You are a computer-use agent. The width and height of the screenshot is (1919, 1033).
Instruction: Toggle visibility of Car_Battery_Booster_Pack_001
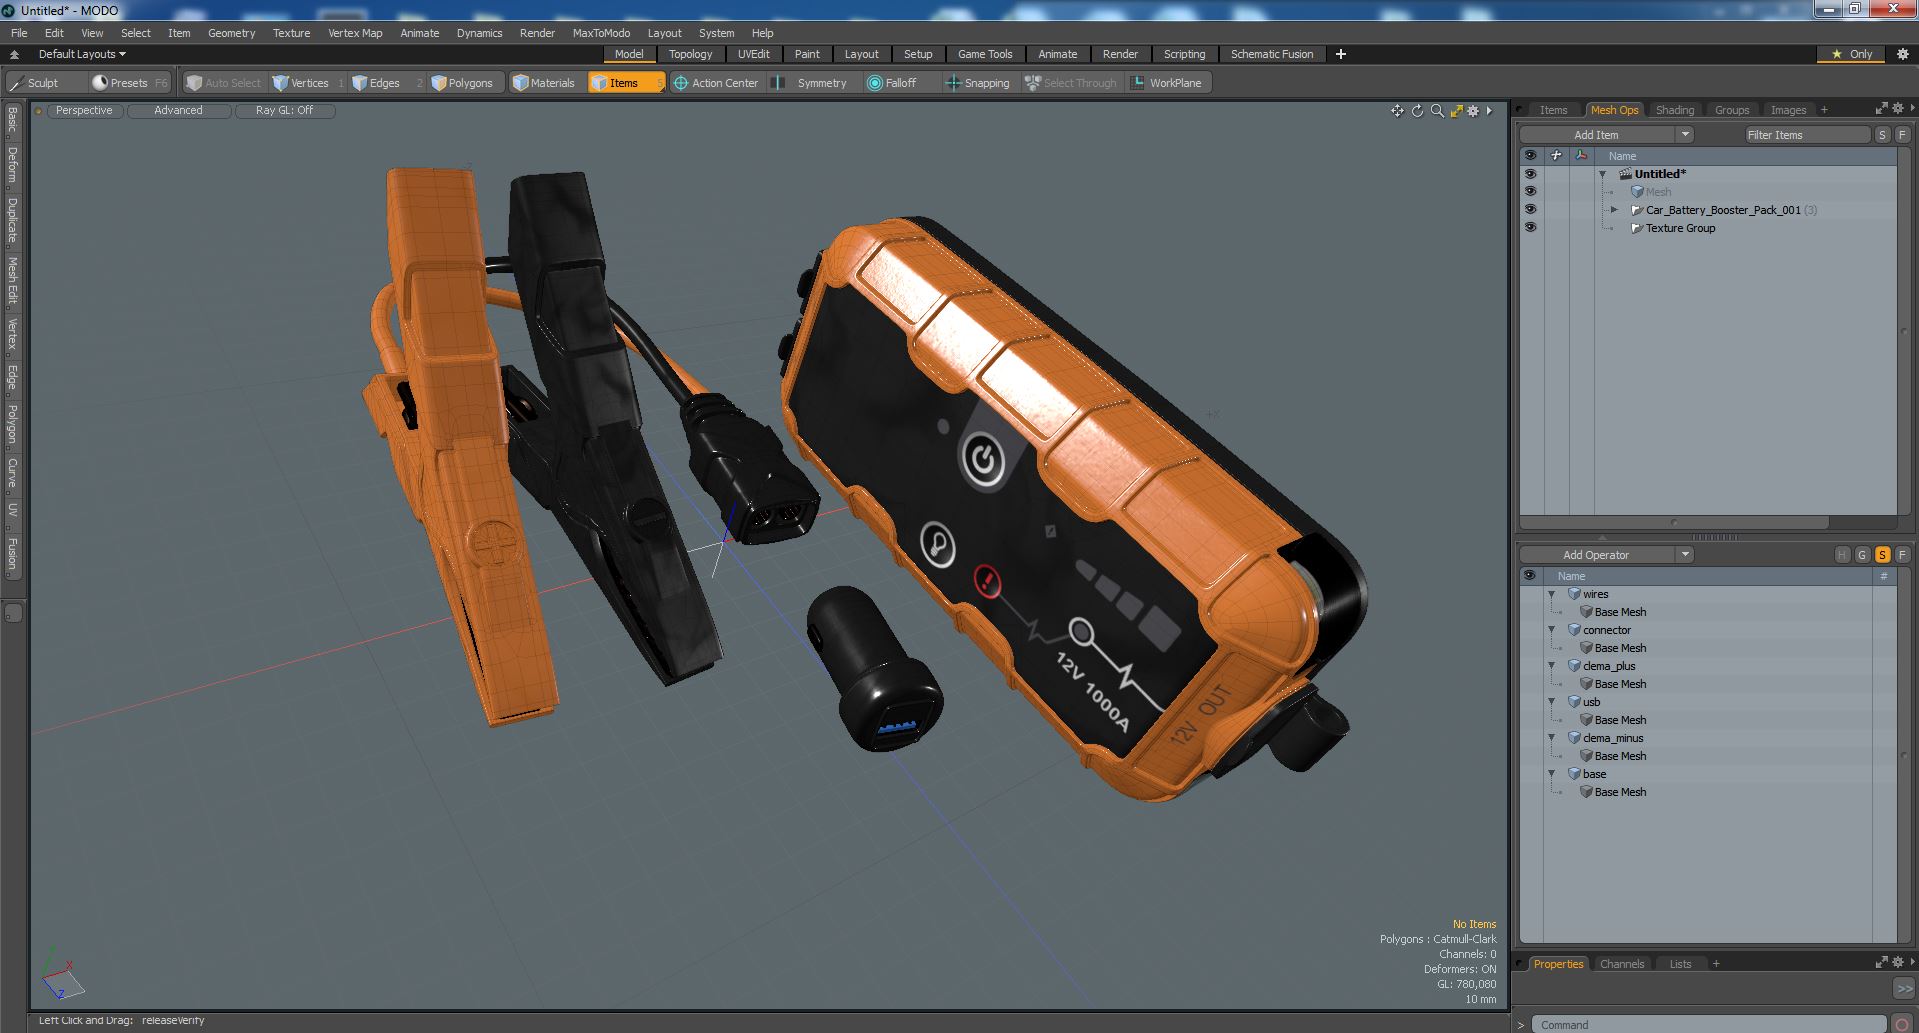coord(1530,210)
